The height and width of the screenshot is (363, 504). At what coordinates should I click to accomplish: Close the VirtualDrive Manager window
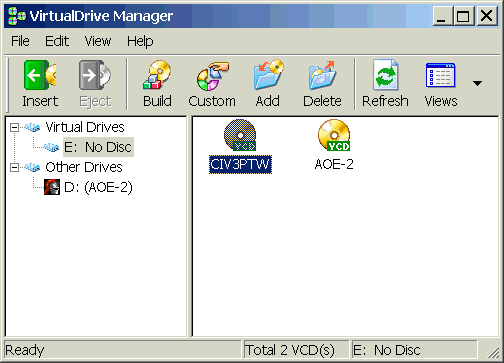pos(487,16)
